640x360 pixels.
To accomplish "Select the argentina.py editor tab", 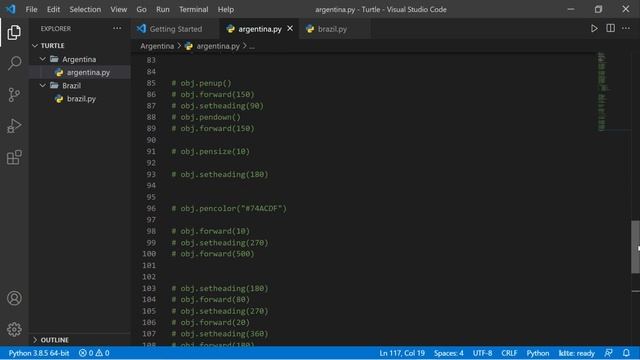I will [x=260, y=29].
